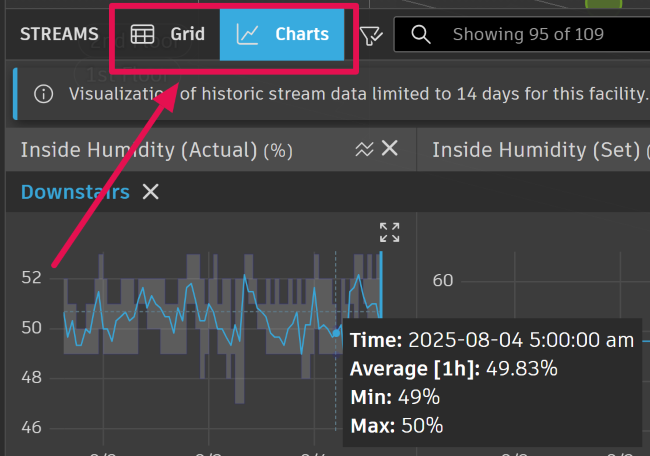Viewport: 650px width, 456px height.
Task: Click the highlighted data point on the humidity chart
Action: tap(336, 333)
